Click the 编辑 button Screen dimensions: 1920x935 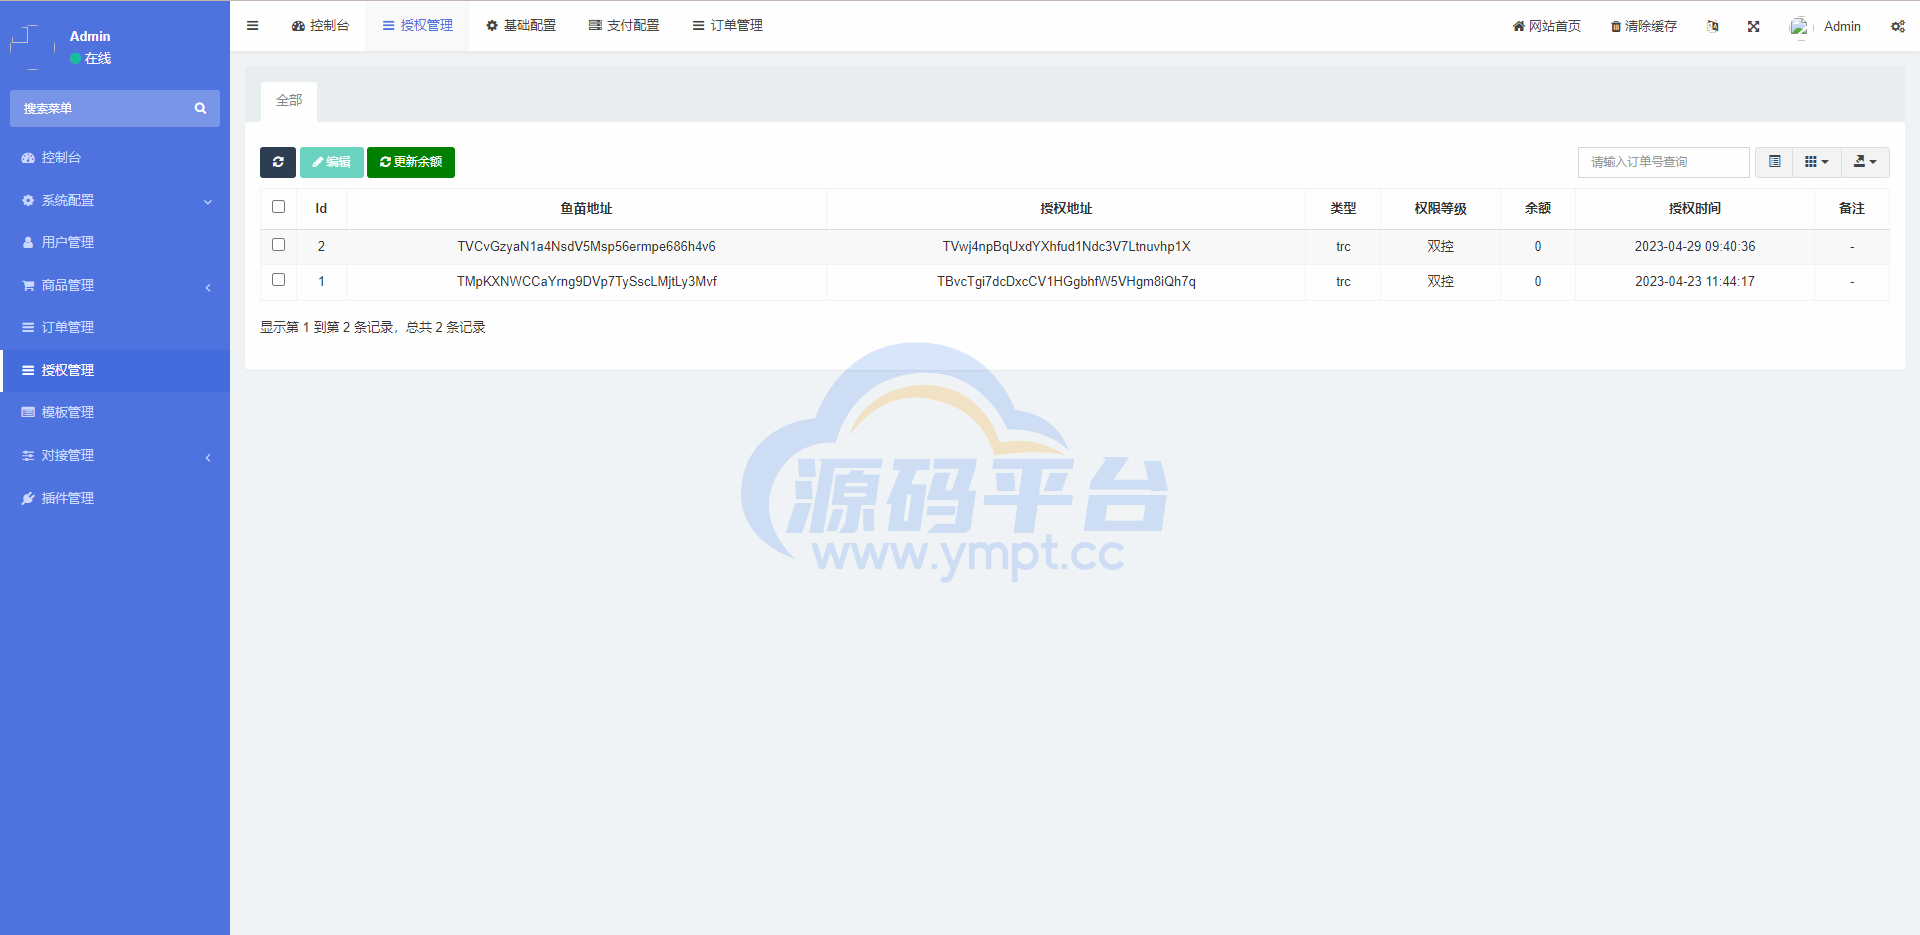pos(331,162)
